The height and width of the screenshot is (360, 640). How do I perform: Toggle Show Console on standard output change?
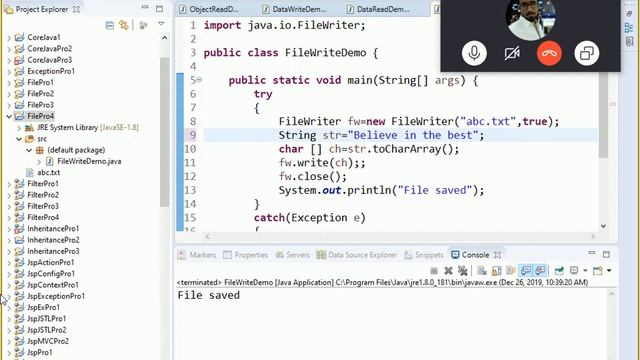coord(526,271)
